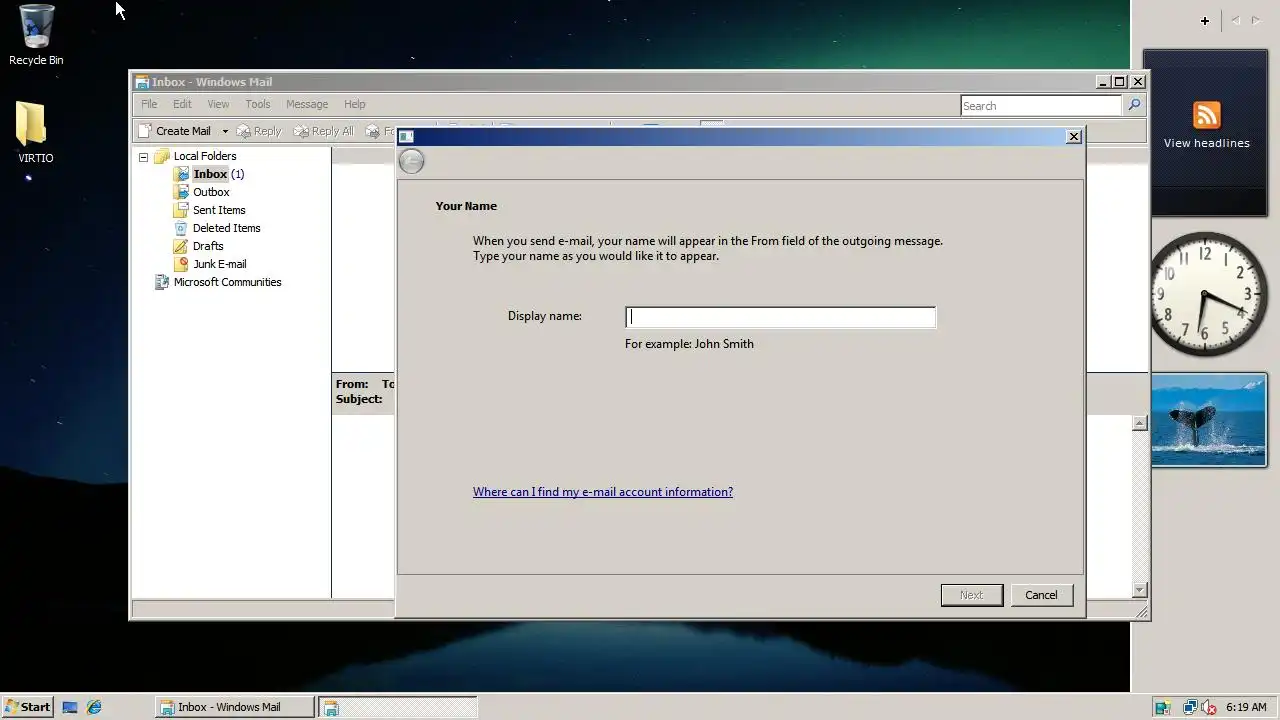The height and width of the screenshot is (720, 1280).
Task: Click the sidebar previous page arrow
Action: (x=1235, y=21)
